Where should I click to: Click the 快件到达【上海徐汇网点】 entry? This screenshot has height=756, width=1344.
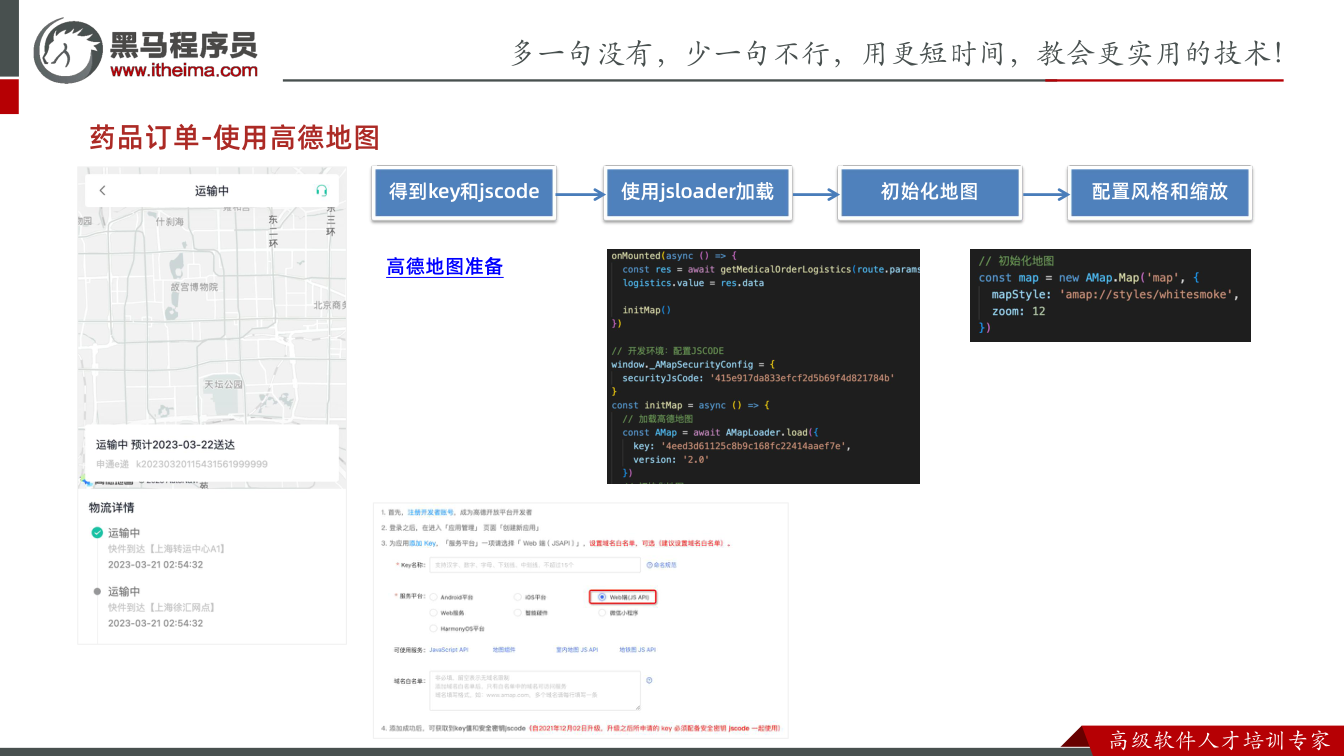[x=162, y=607]
